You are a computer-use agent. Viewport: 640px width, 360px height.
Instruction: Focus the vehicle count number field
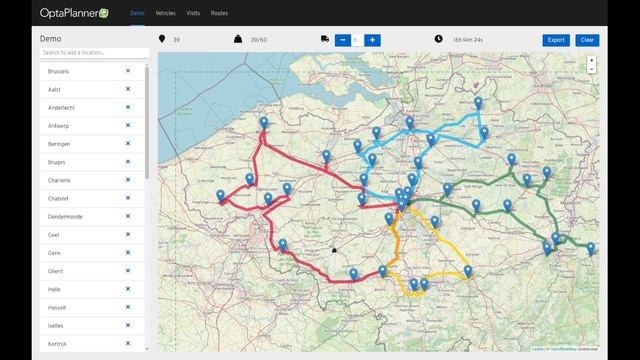click(357, 40)
